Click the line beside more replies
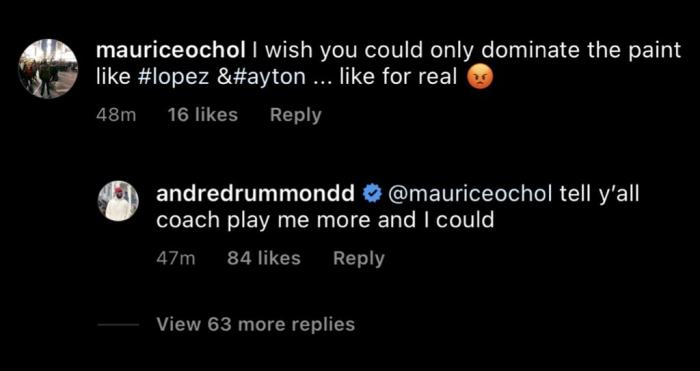 click(x=118, y=325)
